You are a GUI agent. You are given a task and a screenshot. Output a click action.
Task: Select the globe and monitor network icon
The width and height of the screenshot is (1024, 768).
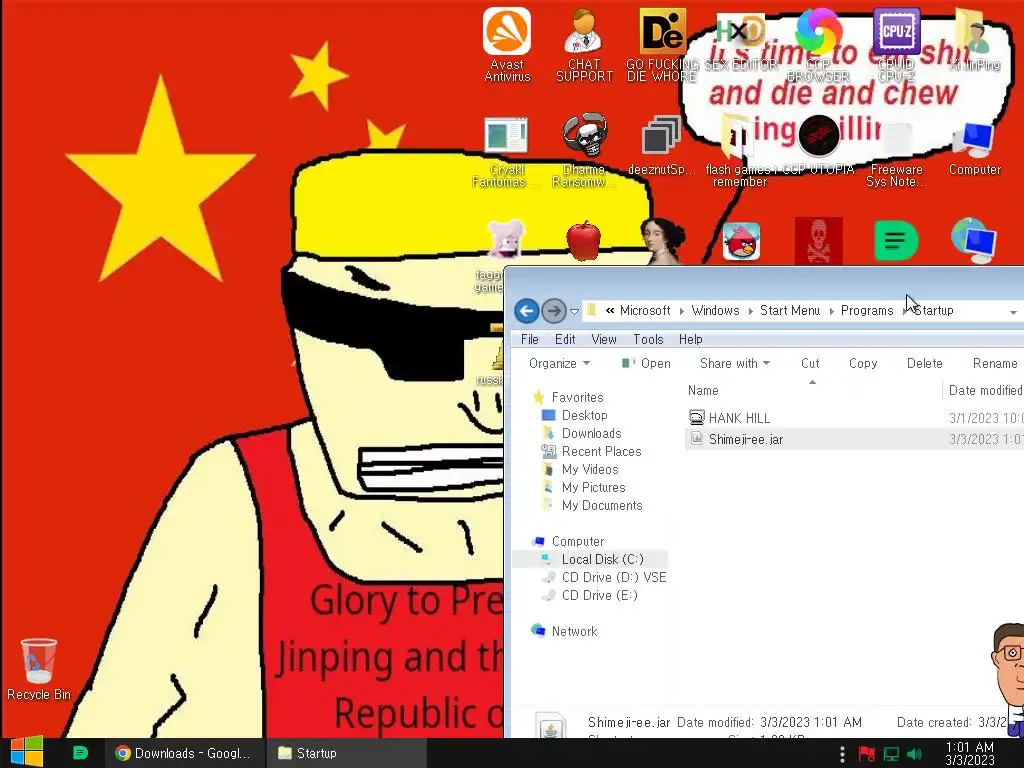973,240
